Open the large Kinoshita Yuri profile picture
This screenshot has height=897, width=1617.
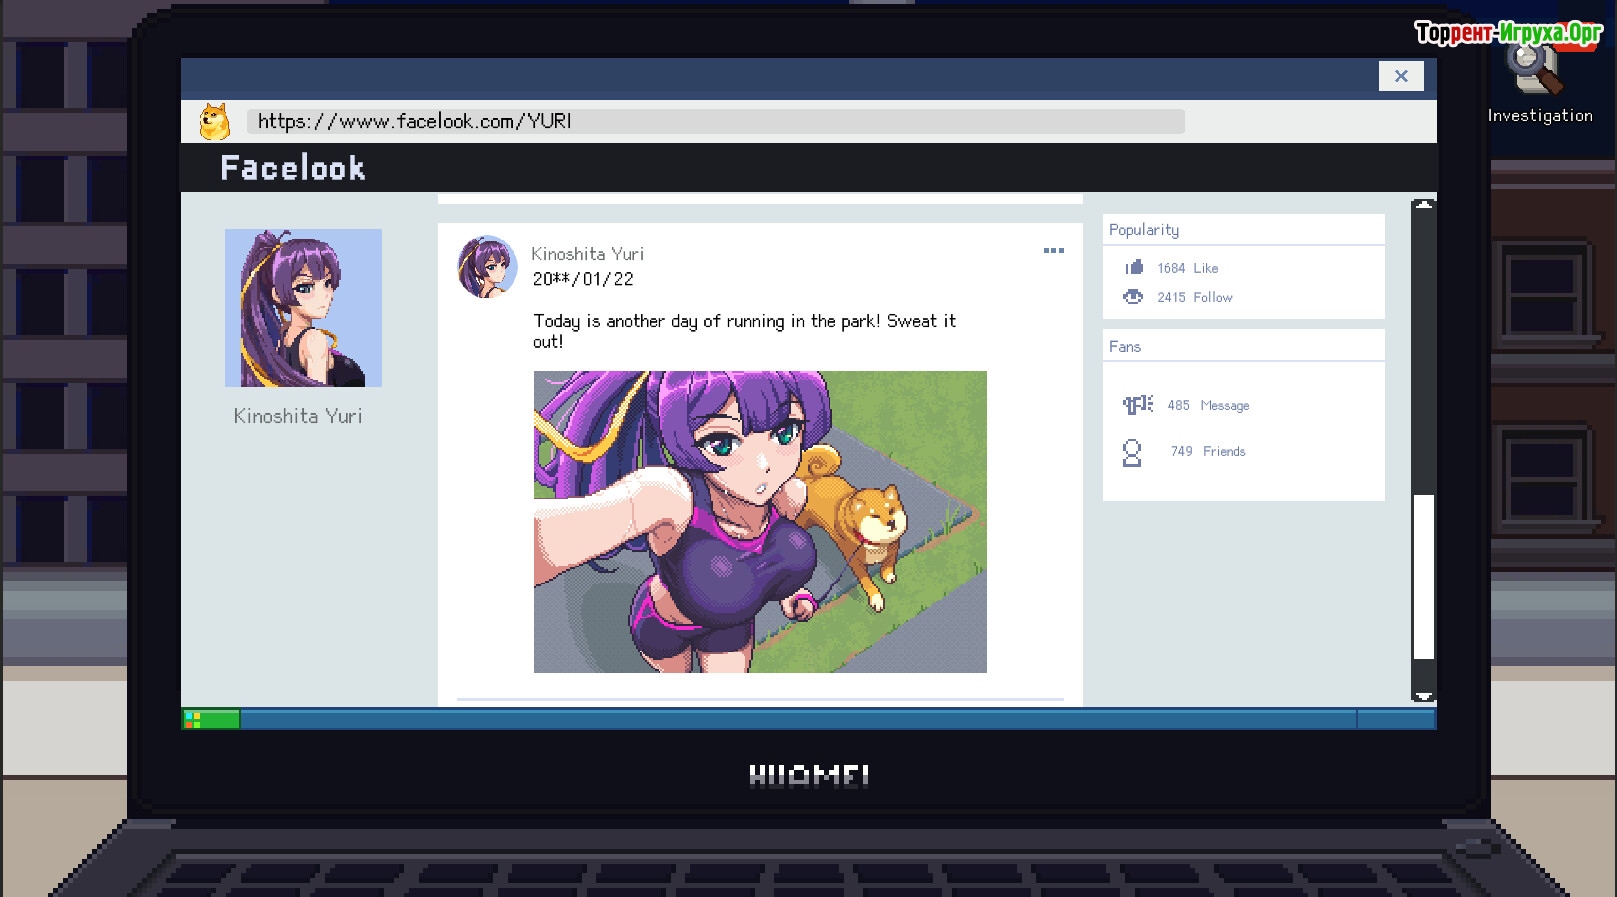tap(303, 308)
